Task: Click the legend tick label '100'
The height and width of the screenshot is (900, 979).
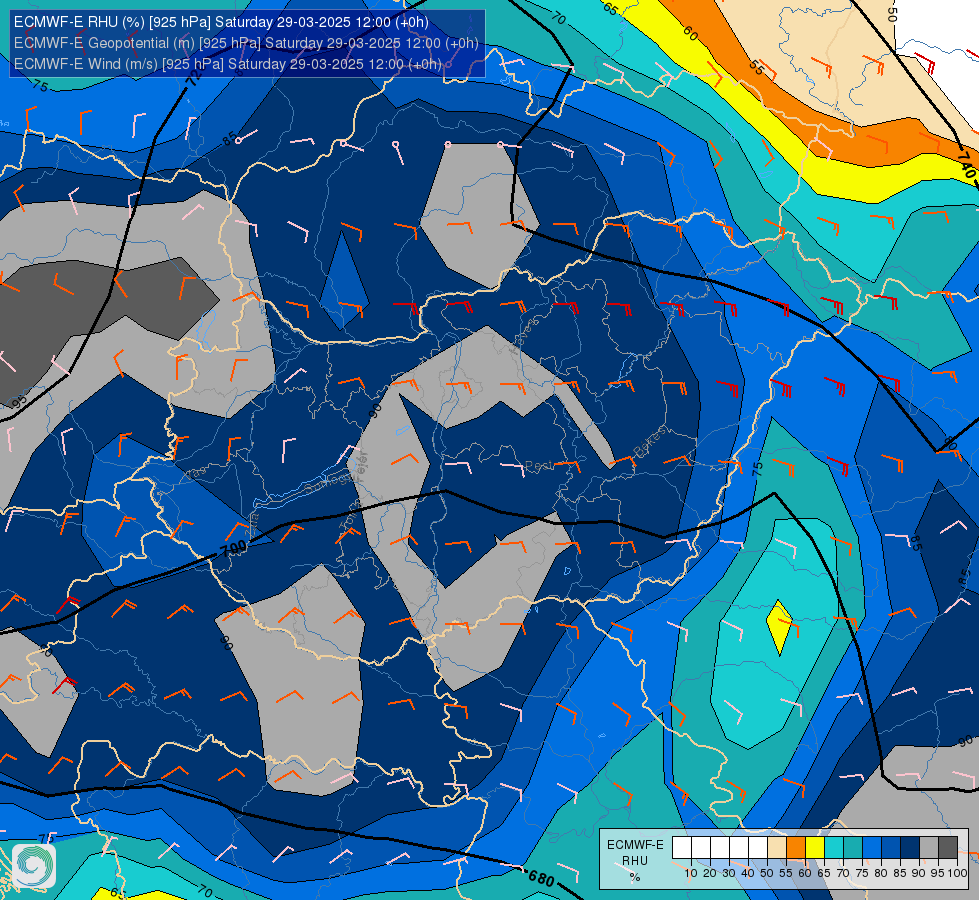Action: 957,873
